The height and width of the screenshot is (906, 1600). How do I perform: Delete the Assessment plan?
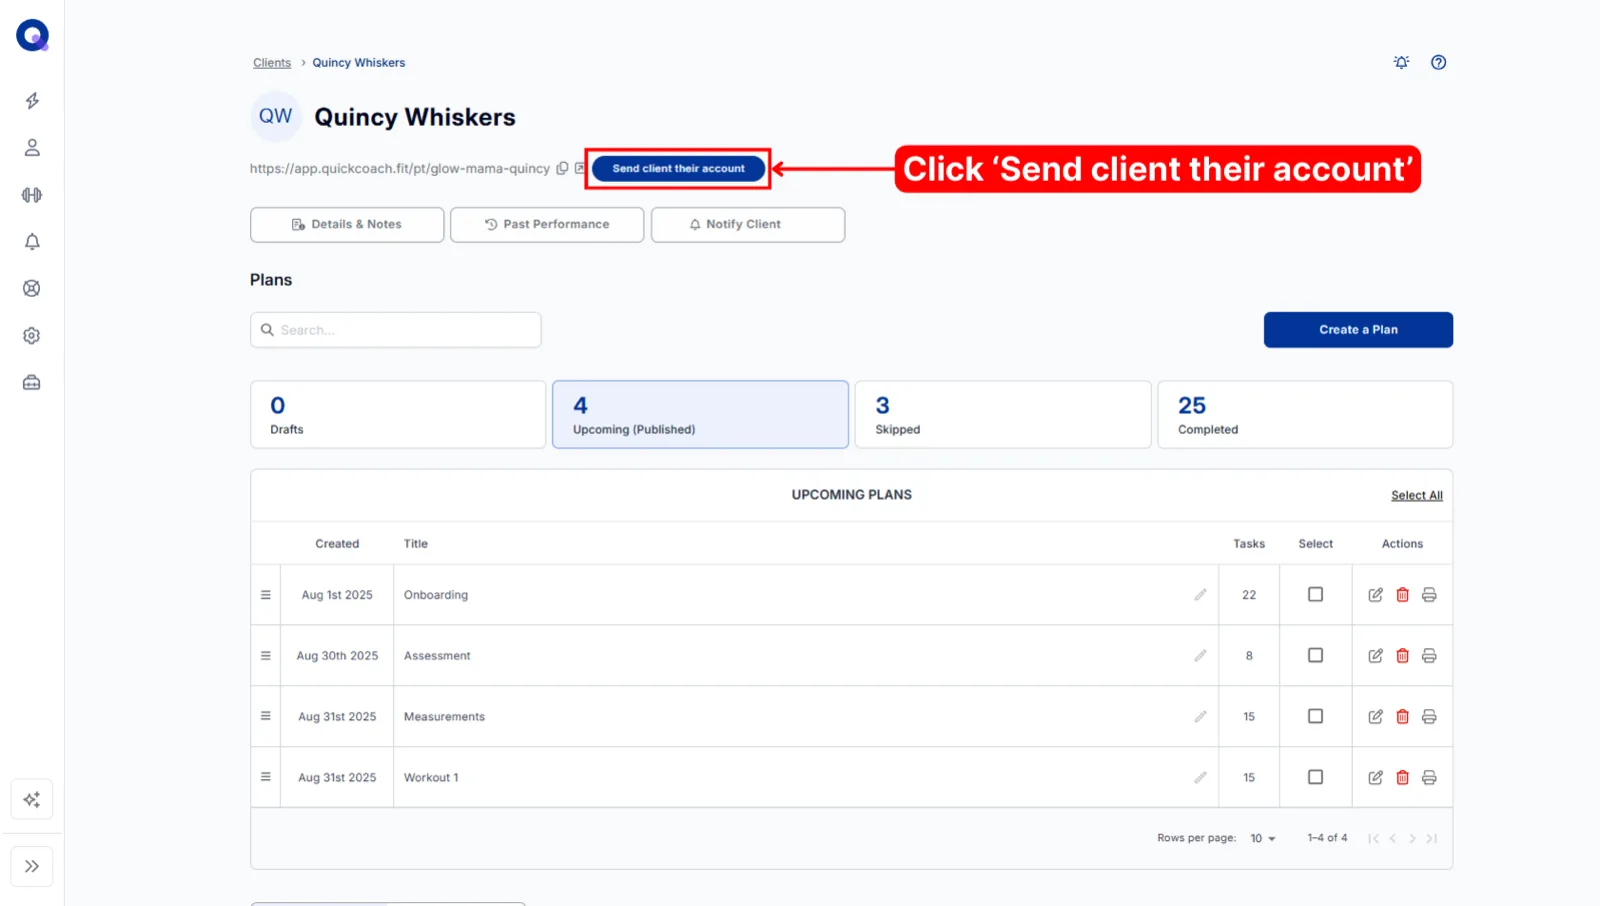pyautogui.click(x=1403, y=656)
